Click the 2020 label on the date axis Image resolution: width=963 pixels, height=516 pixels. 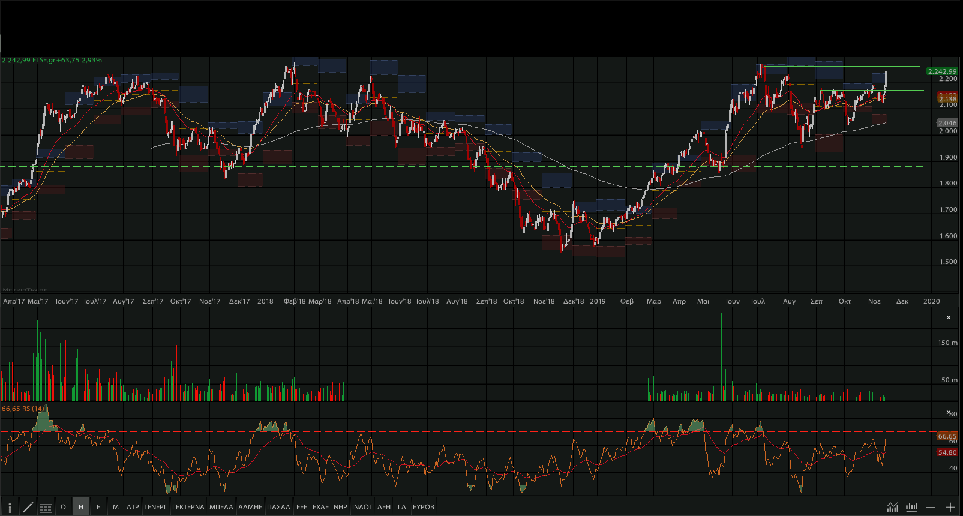tap(931, 300)
